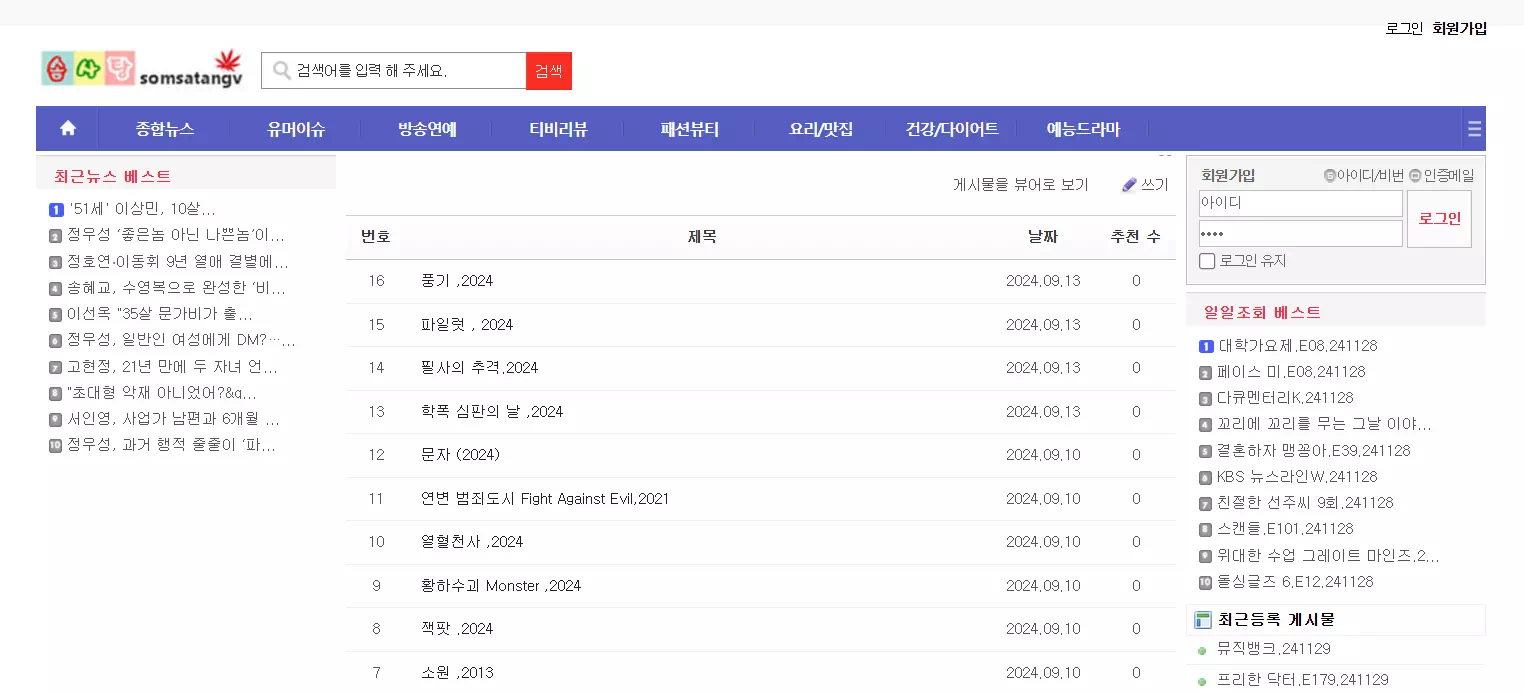
Task: Click the password input field
Action: [1300, 234]
